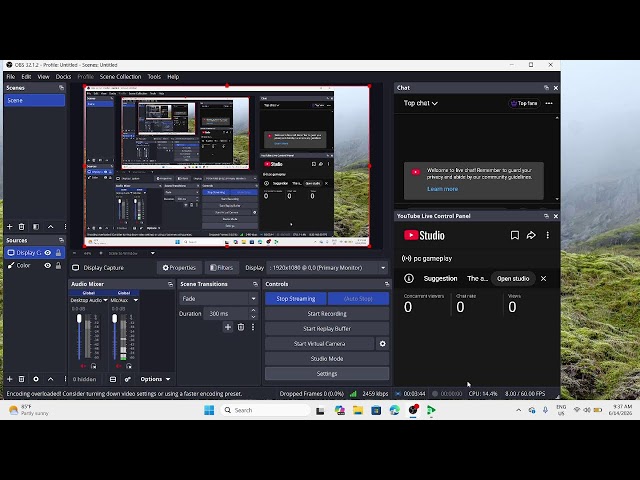Delete the scene using the Scenes trash icon

[x=22, y=227]
